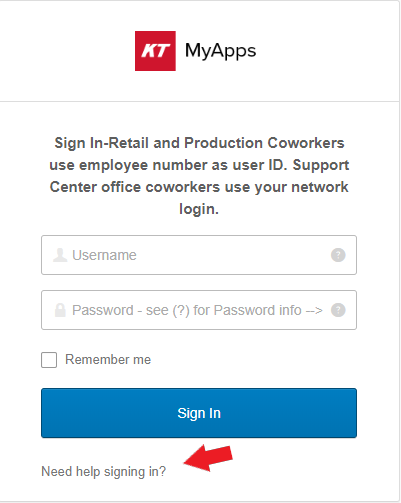Viewport: 401px width, 503px height.
Task: Open the Username help question mark tooltip
Action: point(338,255)
